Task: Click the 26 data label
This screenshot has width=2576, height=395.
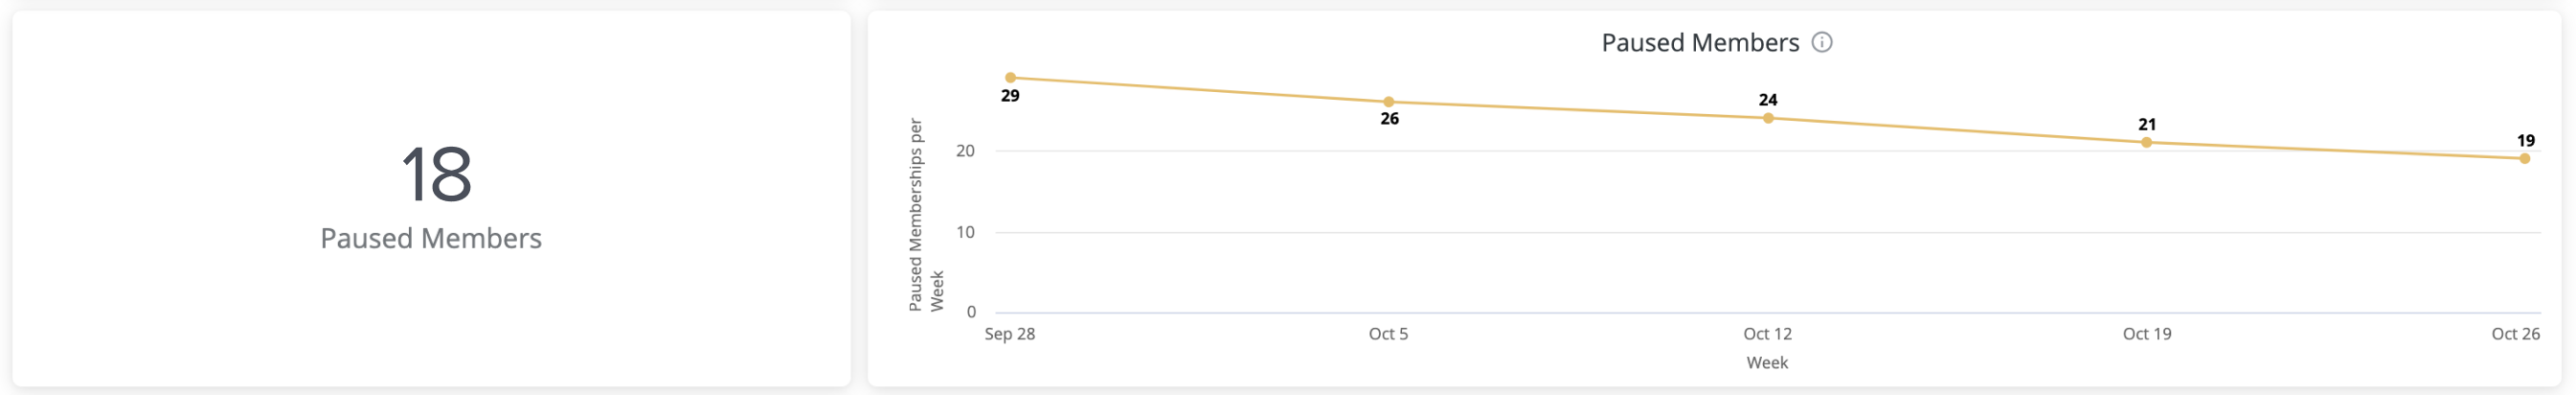Action: coord(1389,119)
